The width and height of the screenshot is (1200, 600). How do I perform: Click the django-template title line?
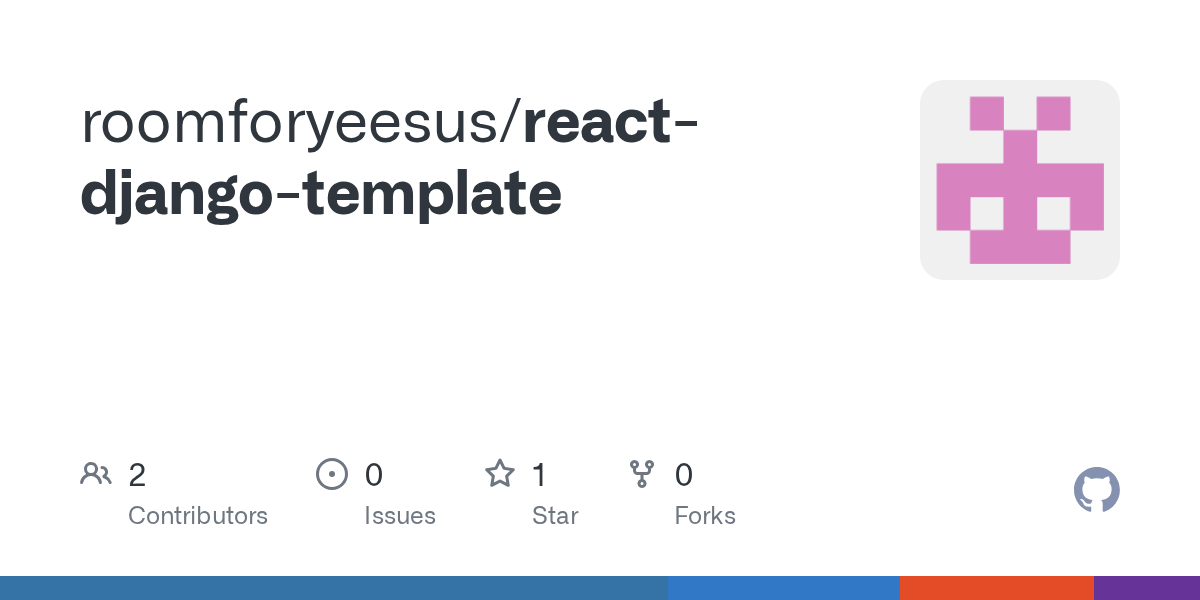point(320,193)
